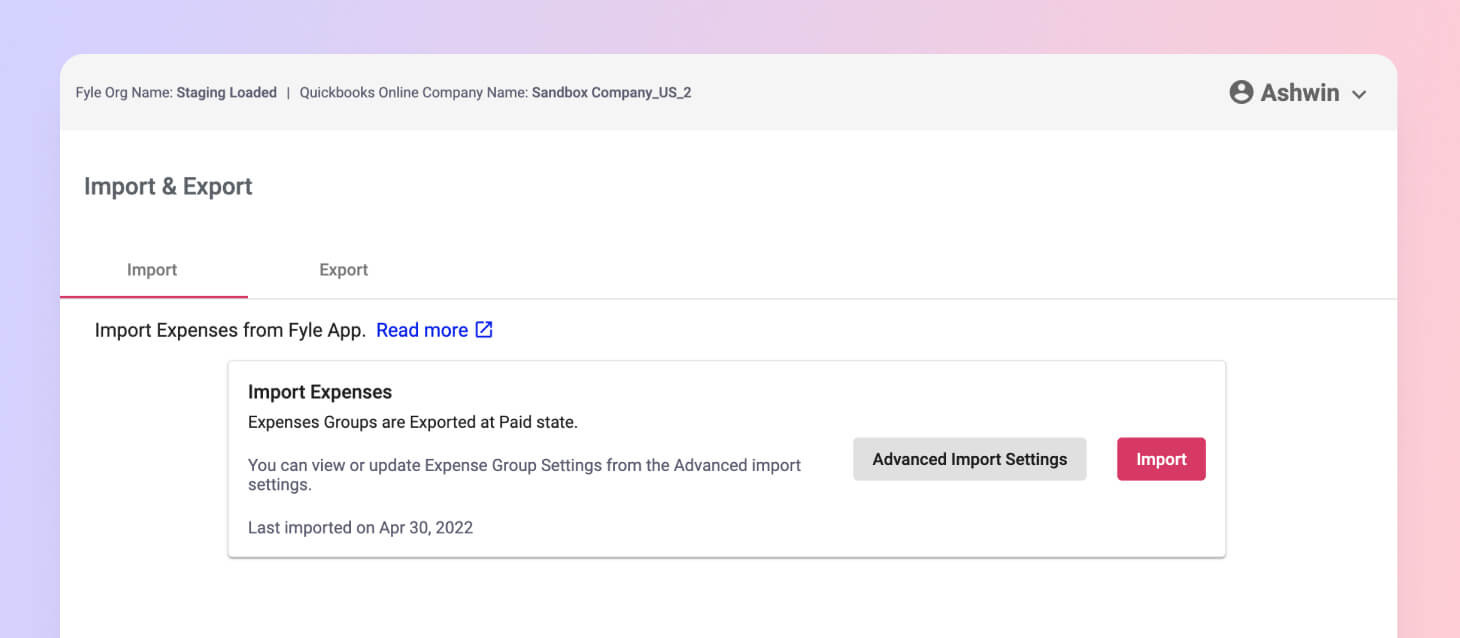Click Import Expenses from Fyle App text
This screenshot has width=1460, height=638.
pyautogui.click(x=230, y=330)
